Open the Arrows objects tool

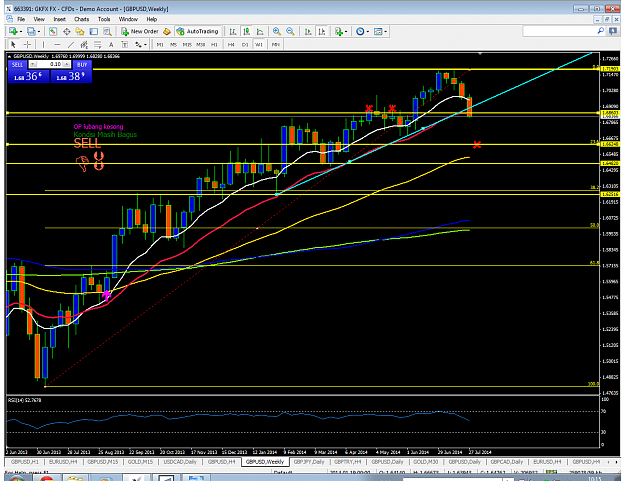[x=138, y=45]
